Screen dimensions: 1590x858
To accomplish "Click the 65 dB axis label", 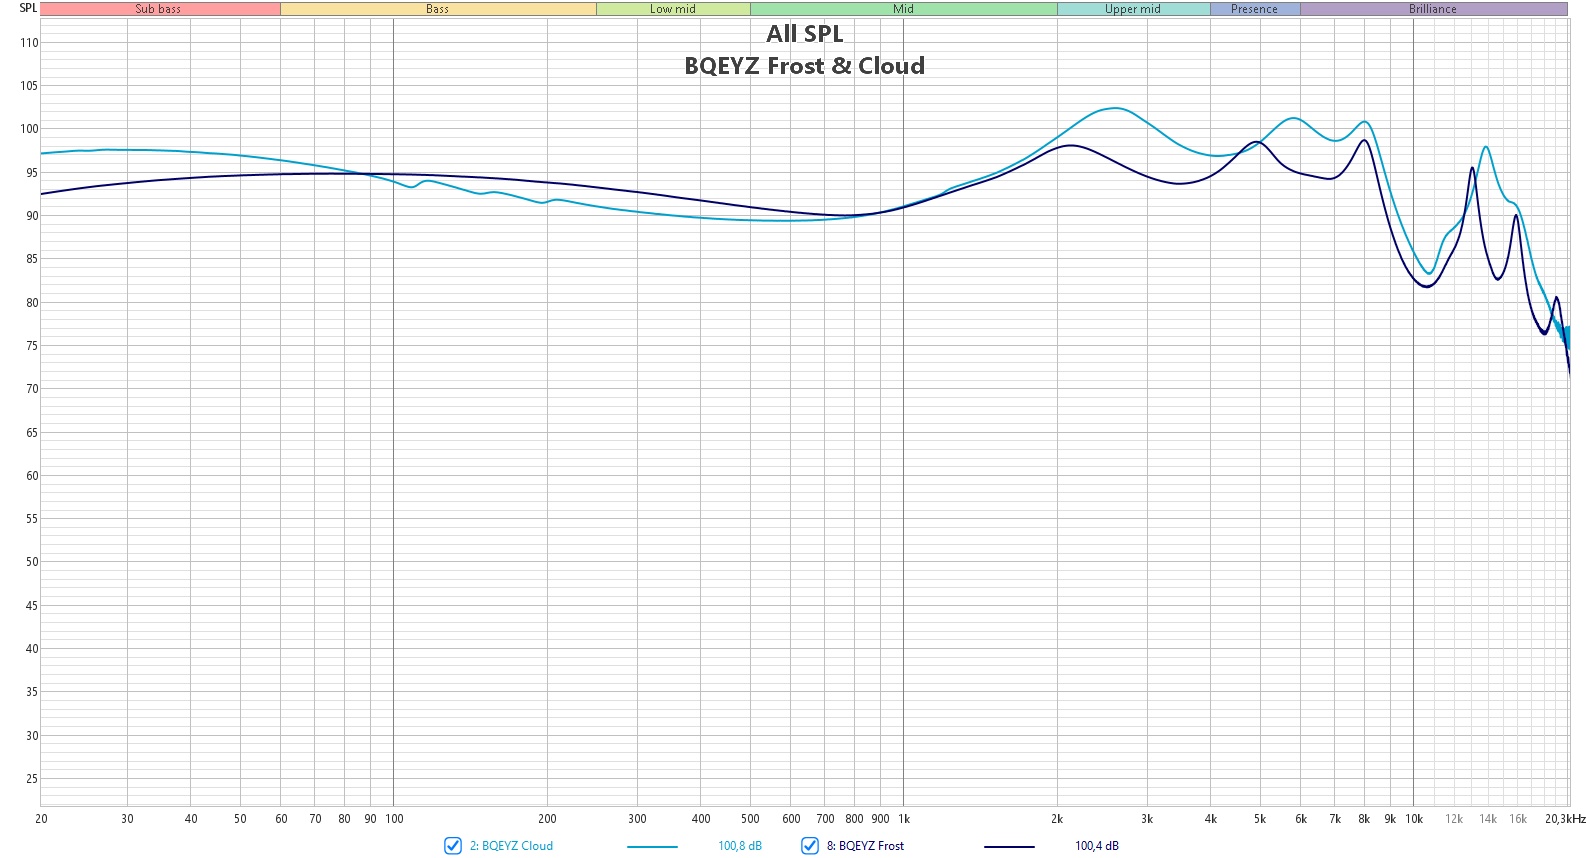I will pyautogui.click(x=32, y=433).
